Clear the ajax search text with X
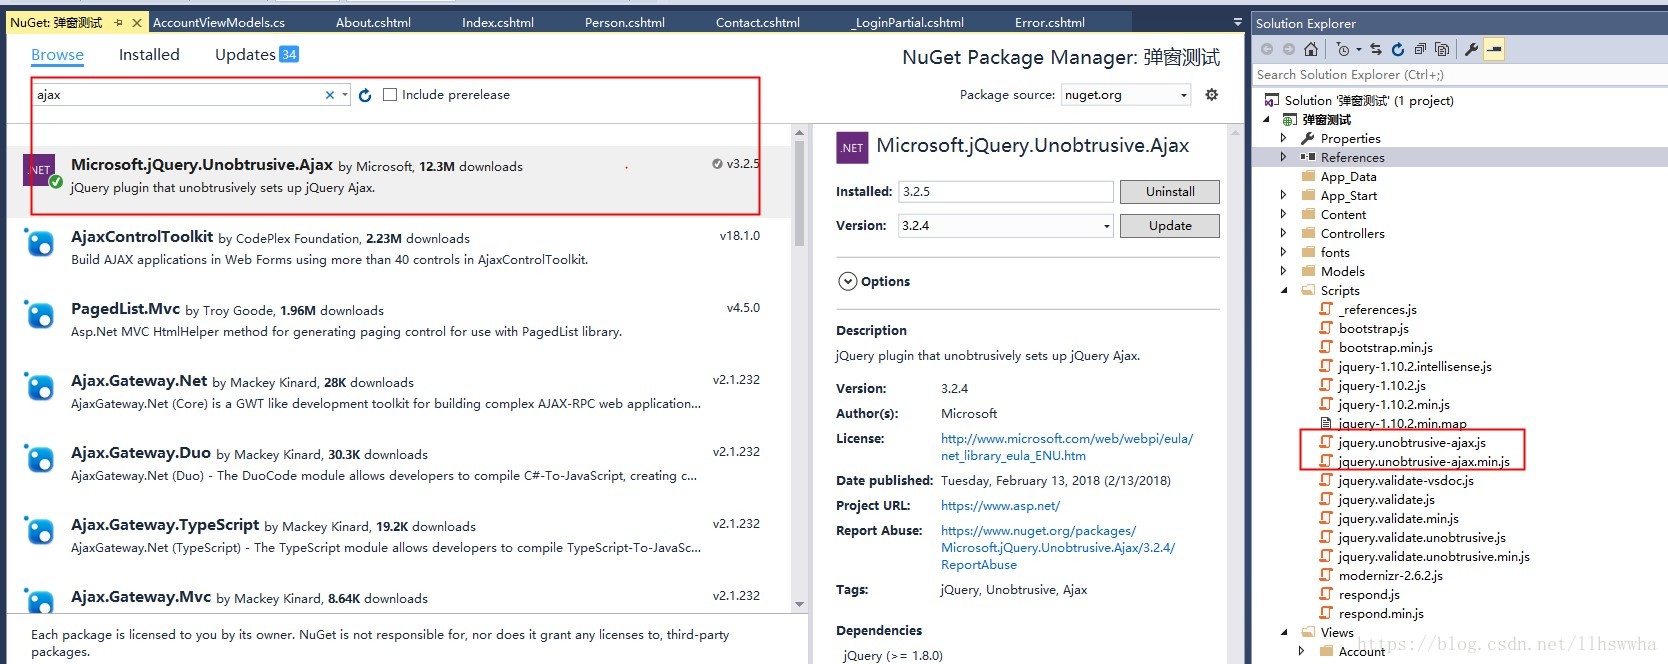This screenshot has width=1668, height=664. pos(330,95)
